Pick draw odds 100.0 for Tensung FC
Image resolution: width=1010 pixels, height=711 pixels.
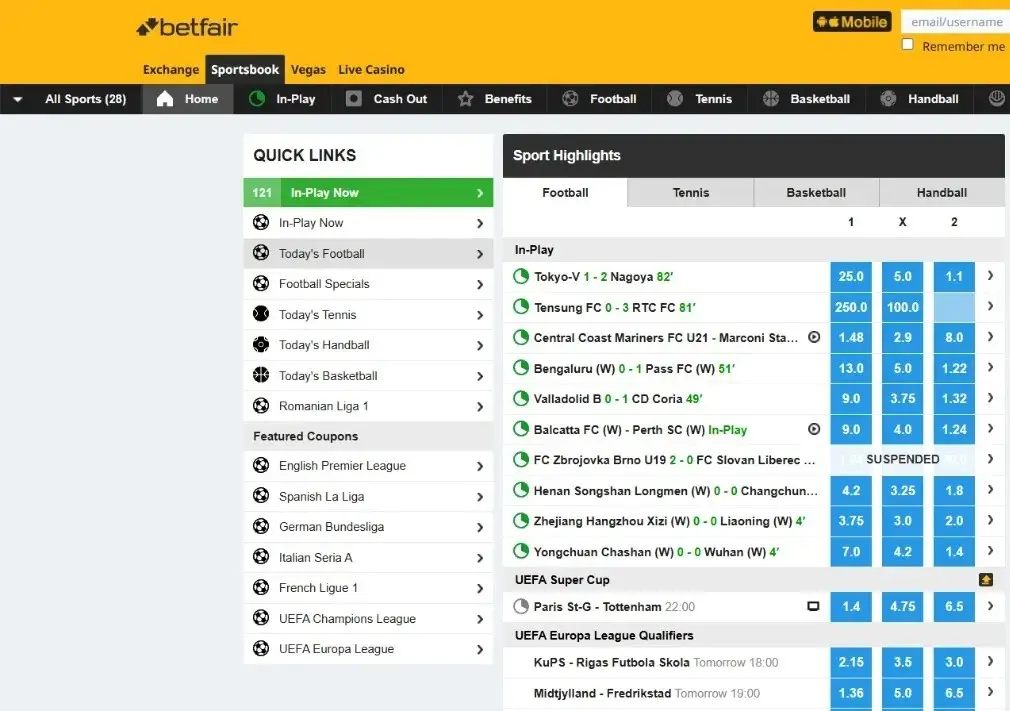pyautogui.click(x=902, y=307)
